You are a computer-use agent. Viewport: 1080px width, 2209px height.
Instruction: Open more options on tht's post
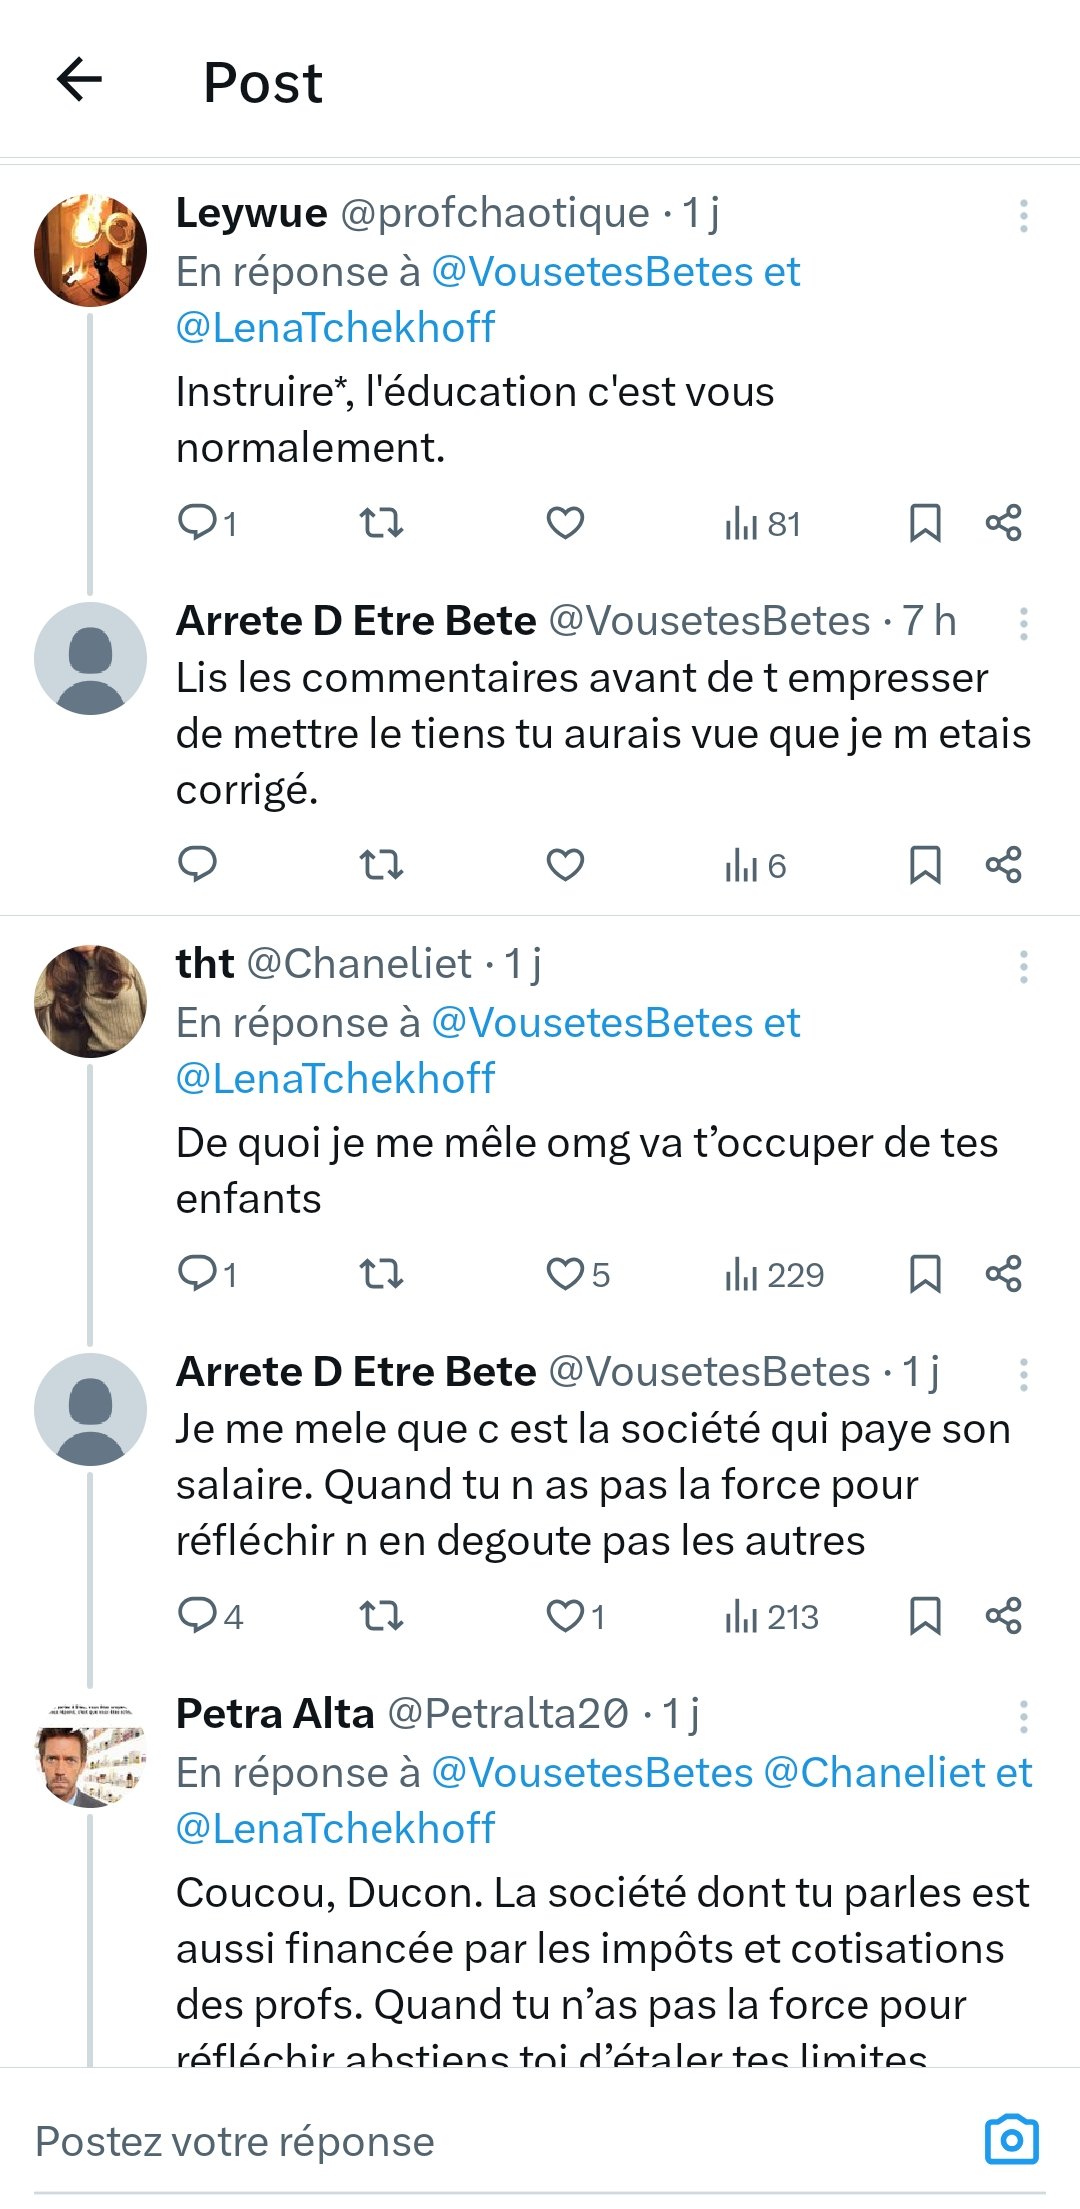tap(1023, 967)
